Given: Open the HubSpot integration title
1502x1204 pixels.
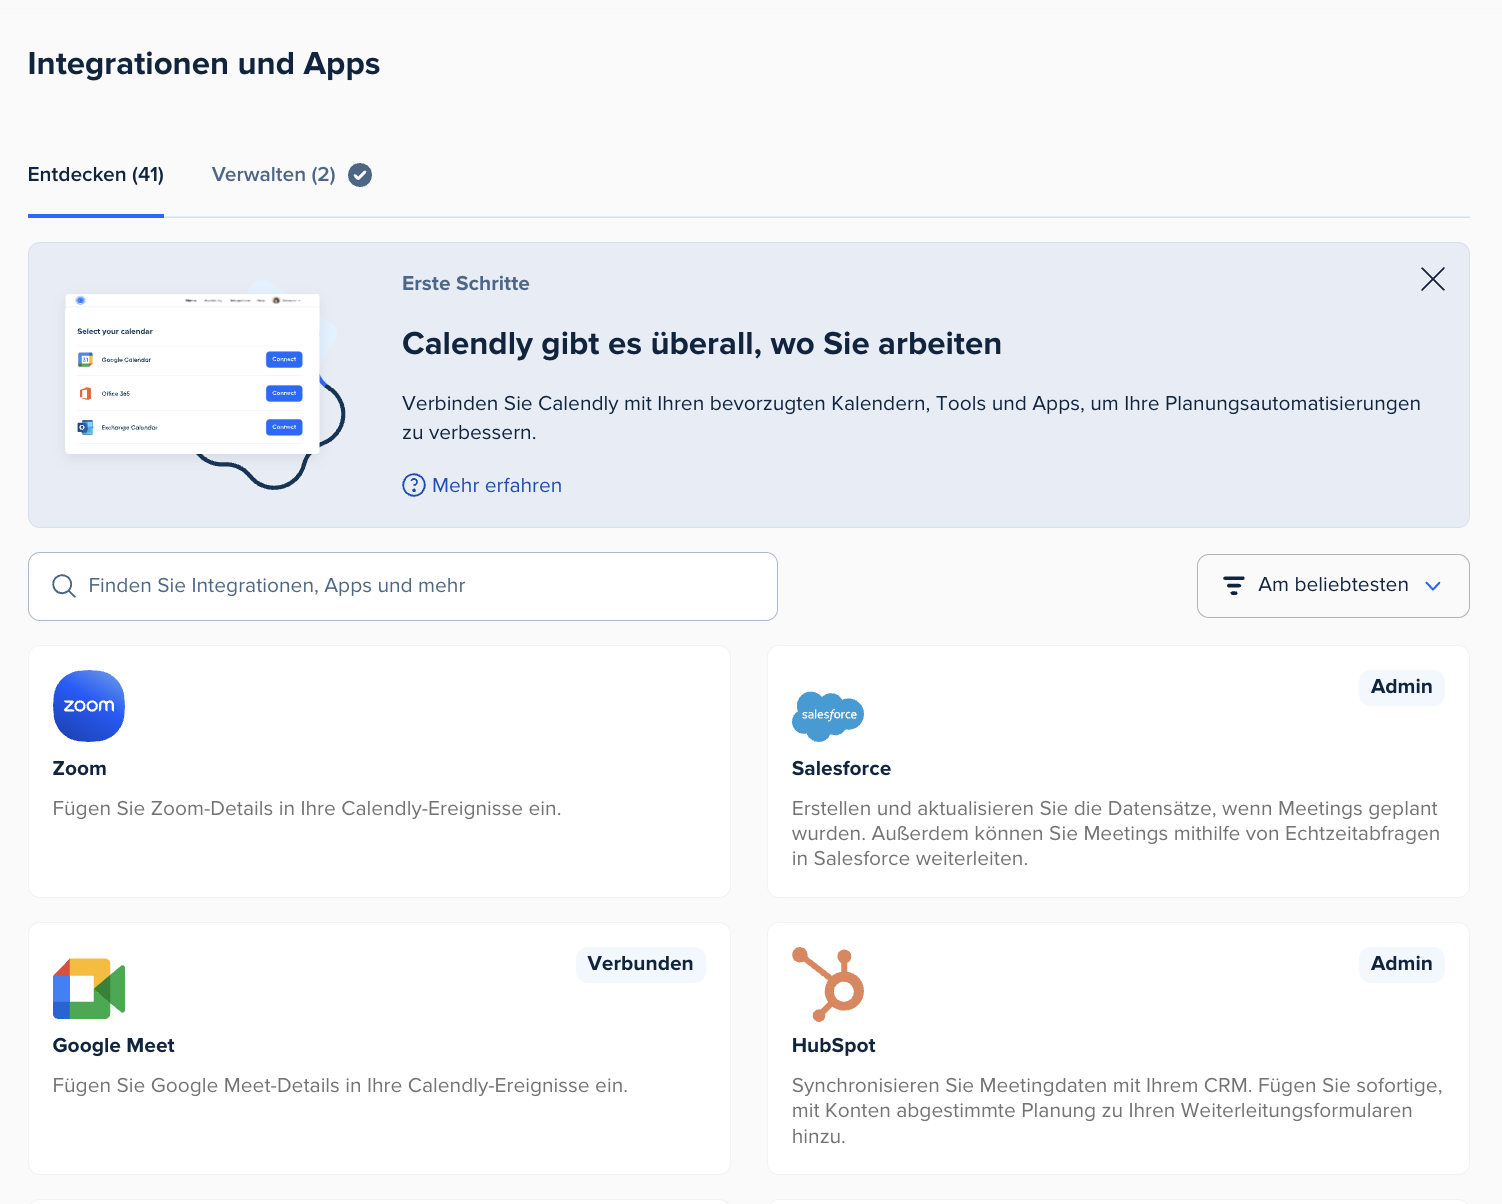Looking at the screenshot, I should pyautogui.click(x=833, y=1045).
